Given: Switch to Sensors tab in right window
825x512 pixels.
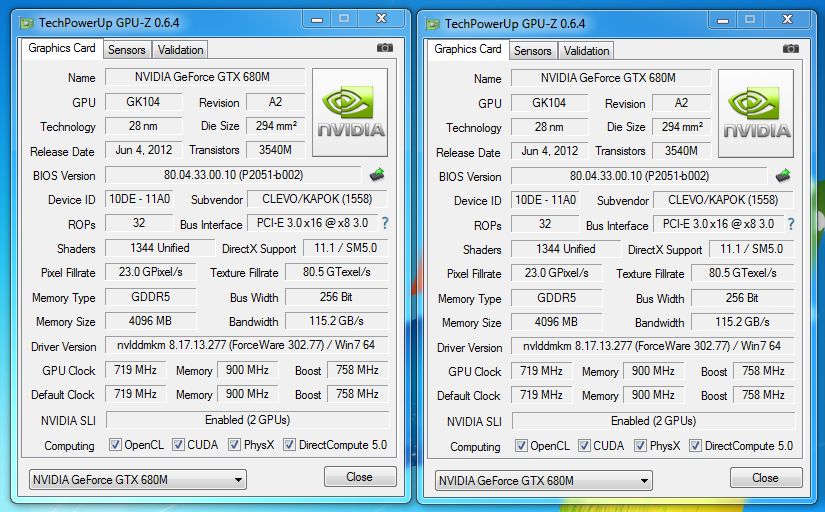Looking at the screenshot, I should [532, 51].
